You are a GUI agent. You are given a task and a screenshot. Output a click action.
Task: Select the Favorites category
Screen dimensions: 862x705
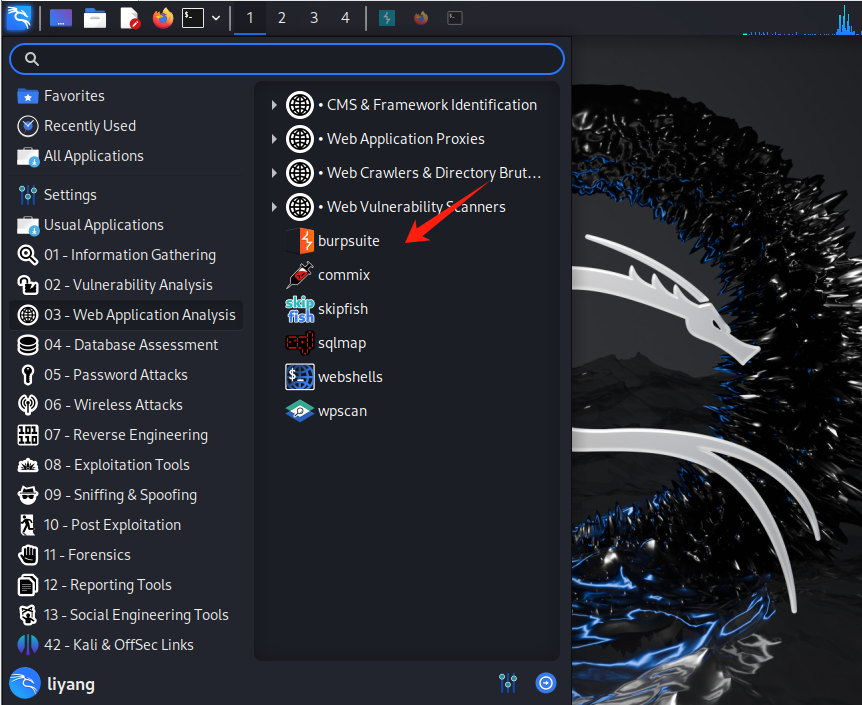[x=126, y=96]
